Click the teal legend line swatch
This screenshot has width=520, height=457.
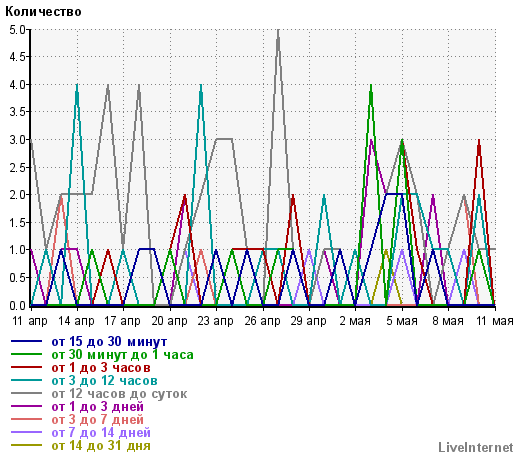click(26, 380)
